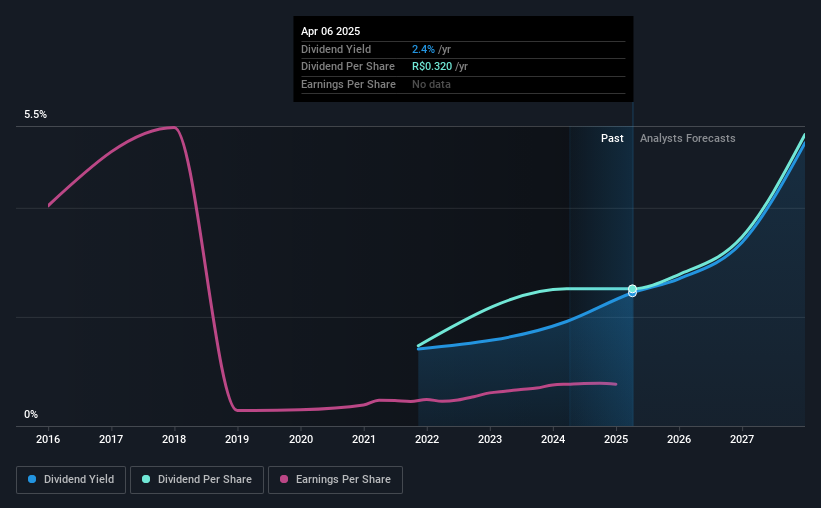Click the 2025 year label
Viewport: 821px width, 508px height.
616,439
